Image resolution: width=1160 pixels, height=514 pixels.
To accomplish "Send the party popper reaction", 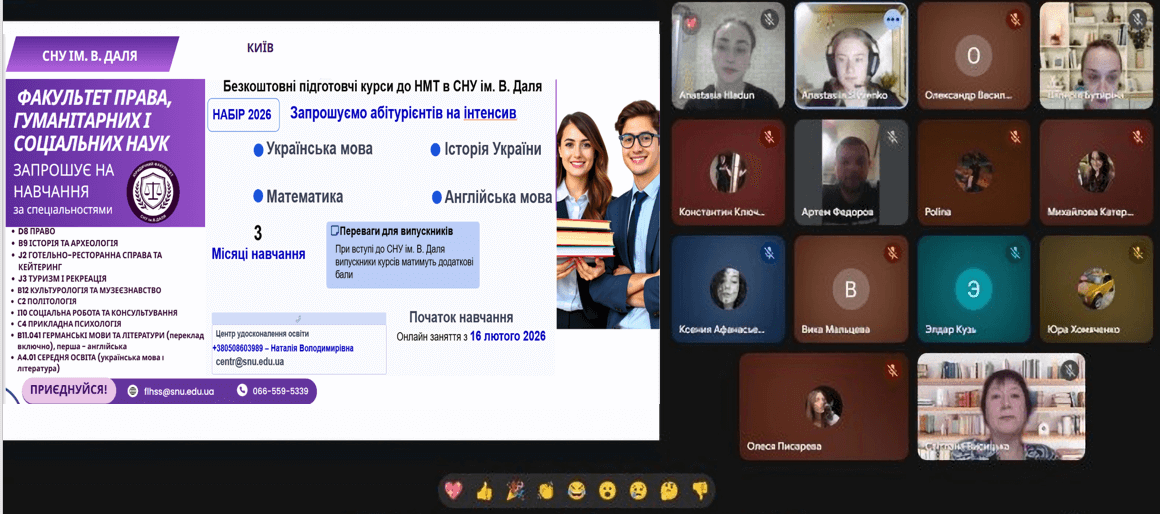I will [x=515, y=490].
